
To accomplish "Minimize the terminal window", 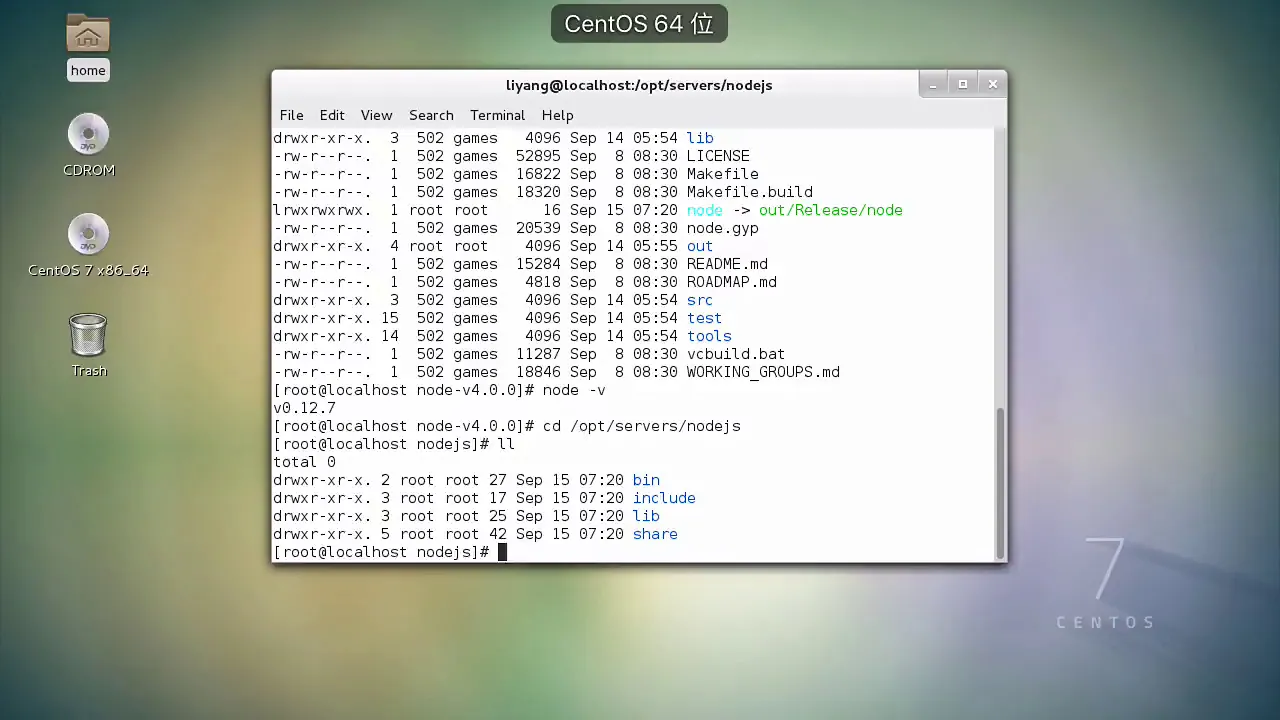I will [933, 85].
